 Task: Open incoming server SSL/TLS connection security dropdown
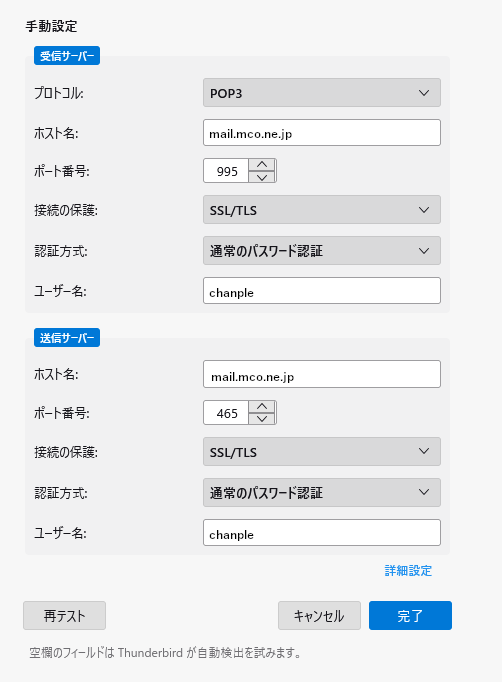[322, 210]
